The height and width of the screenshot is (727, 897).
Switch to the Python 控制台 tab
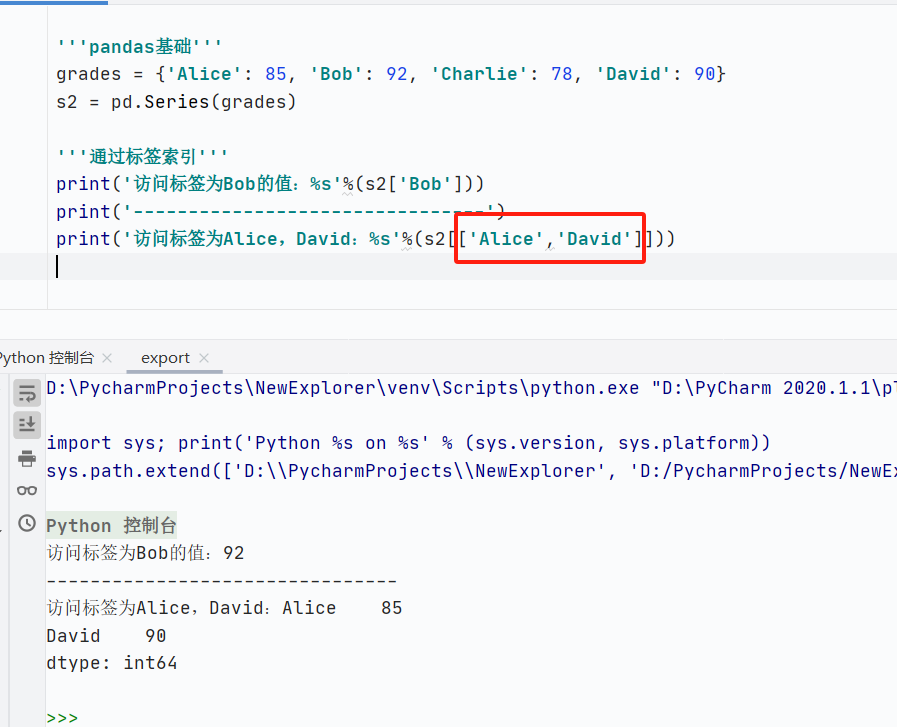(46, 358)
